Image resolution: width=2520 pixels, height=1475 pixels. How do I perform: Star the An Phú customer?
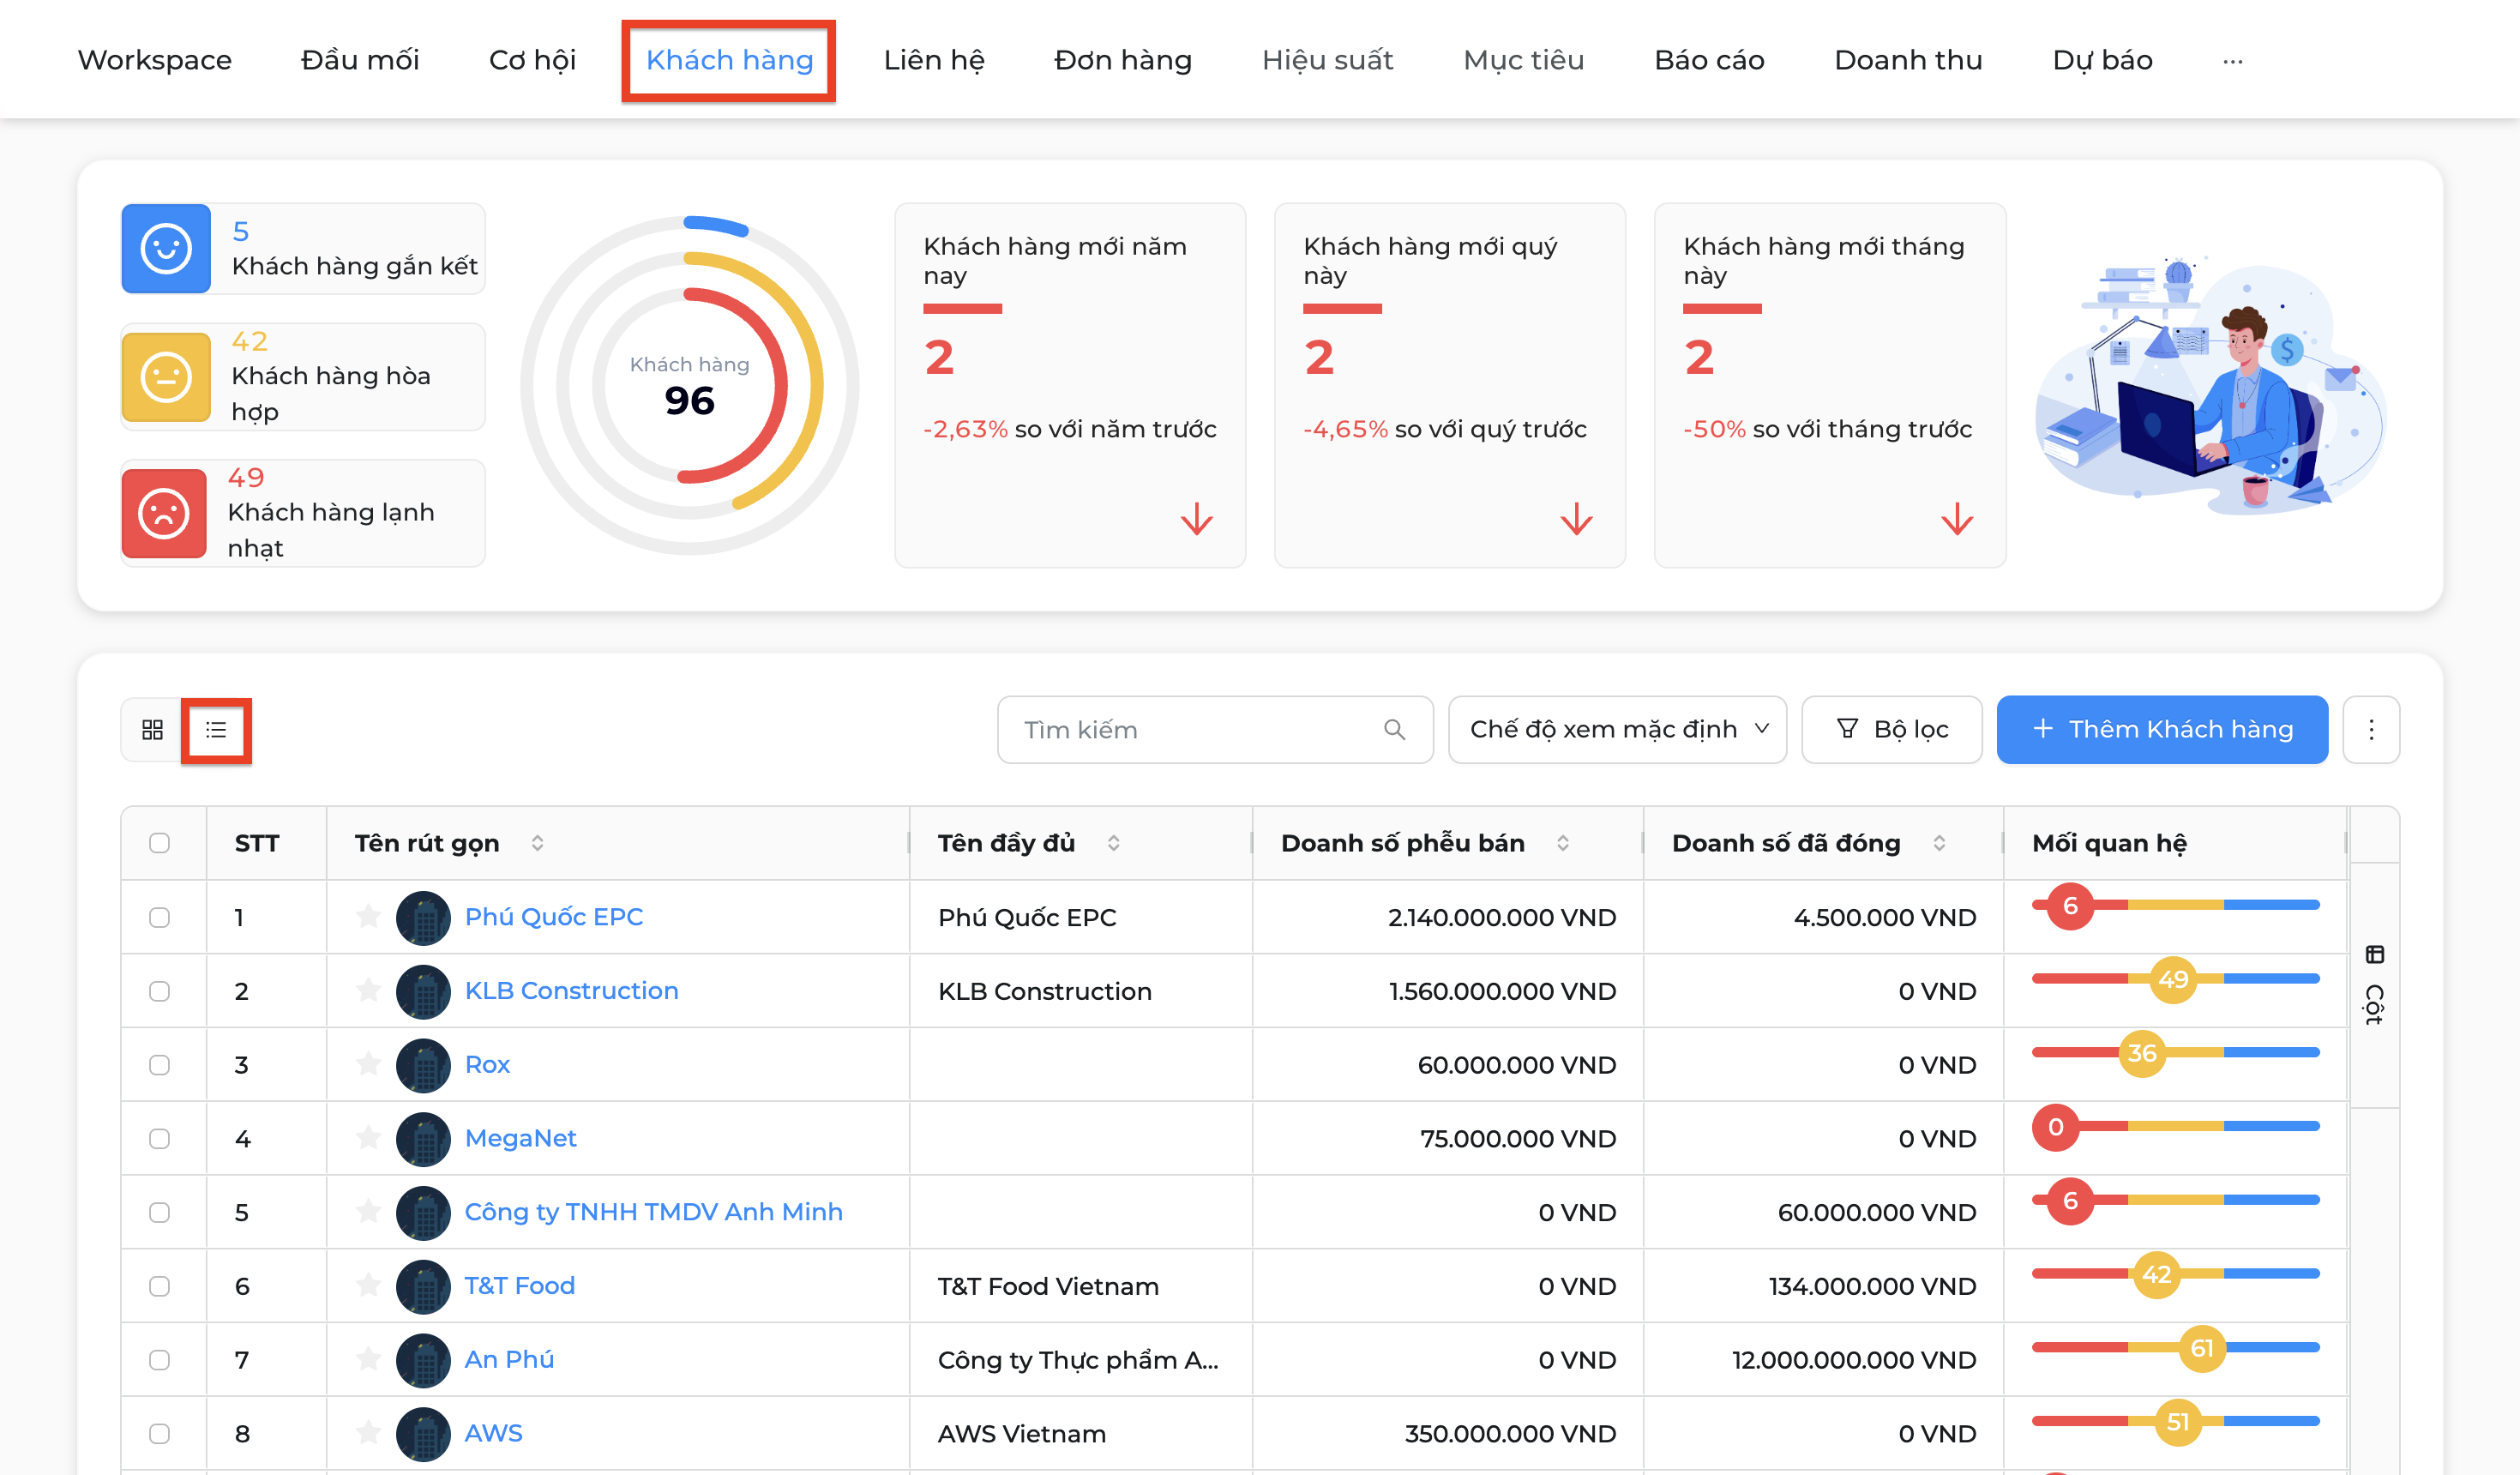pos(368,1359)
